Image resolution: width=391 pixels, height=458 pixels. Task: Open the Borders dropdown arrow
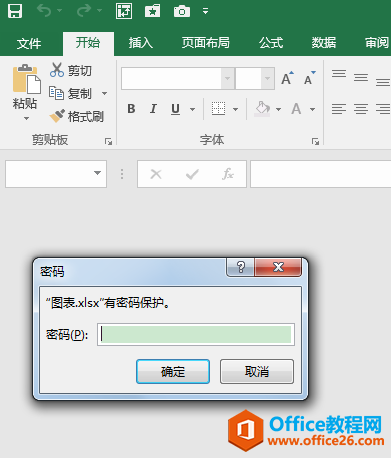[x=235, y=109]
